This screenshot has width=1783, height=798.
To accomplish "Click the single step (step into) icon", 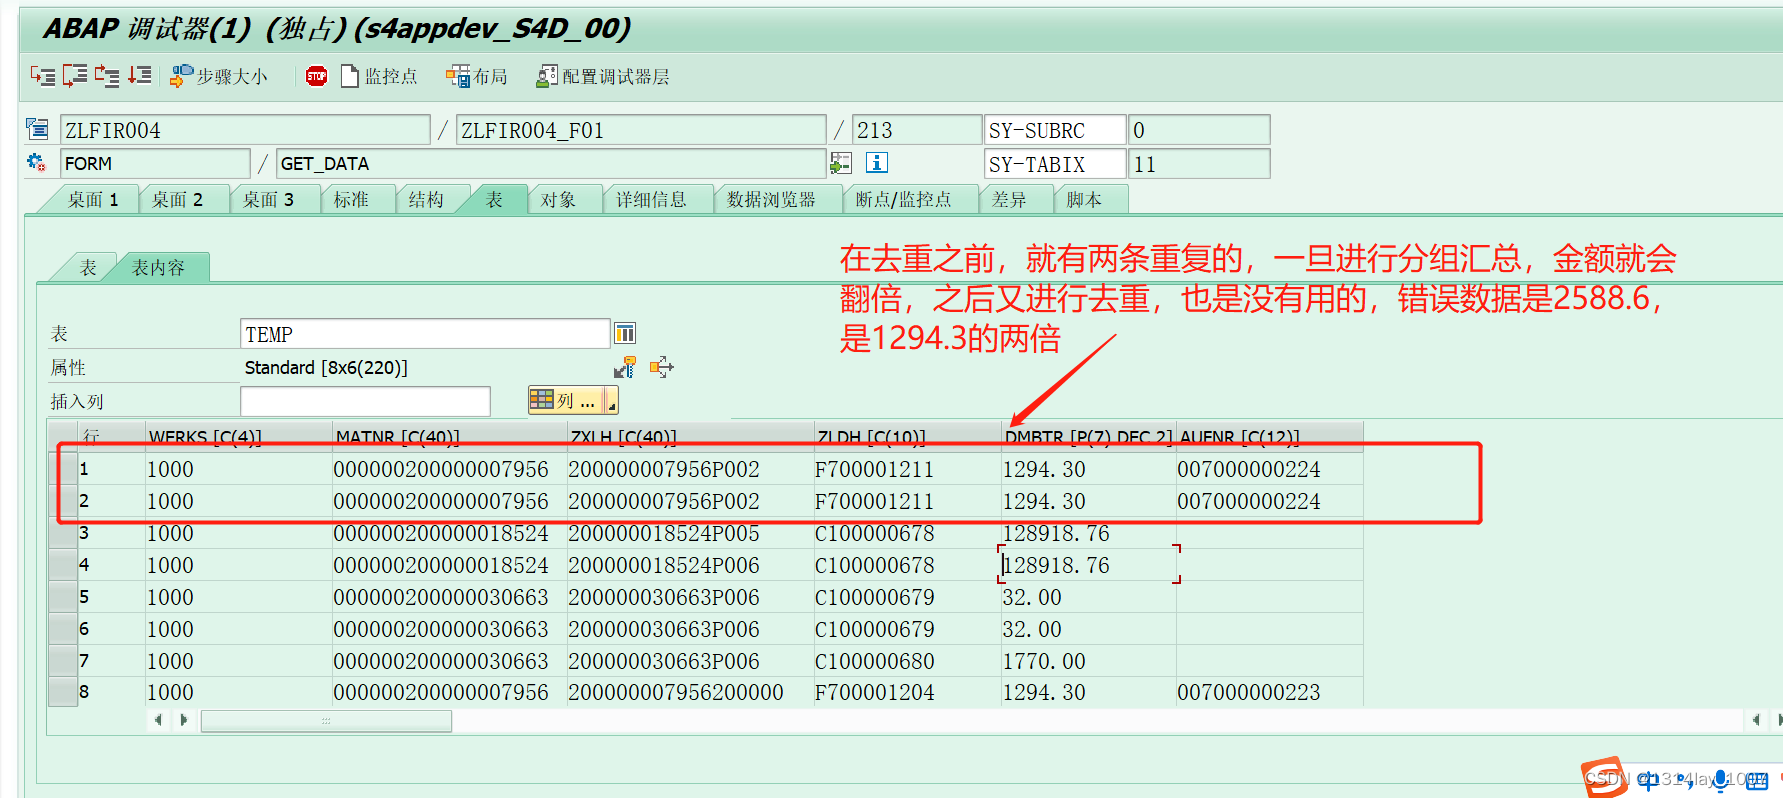I will (x=42, y=76).
